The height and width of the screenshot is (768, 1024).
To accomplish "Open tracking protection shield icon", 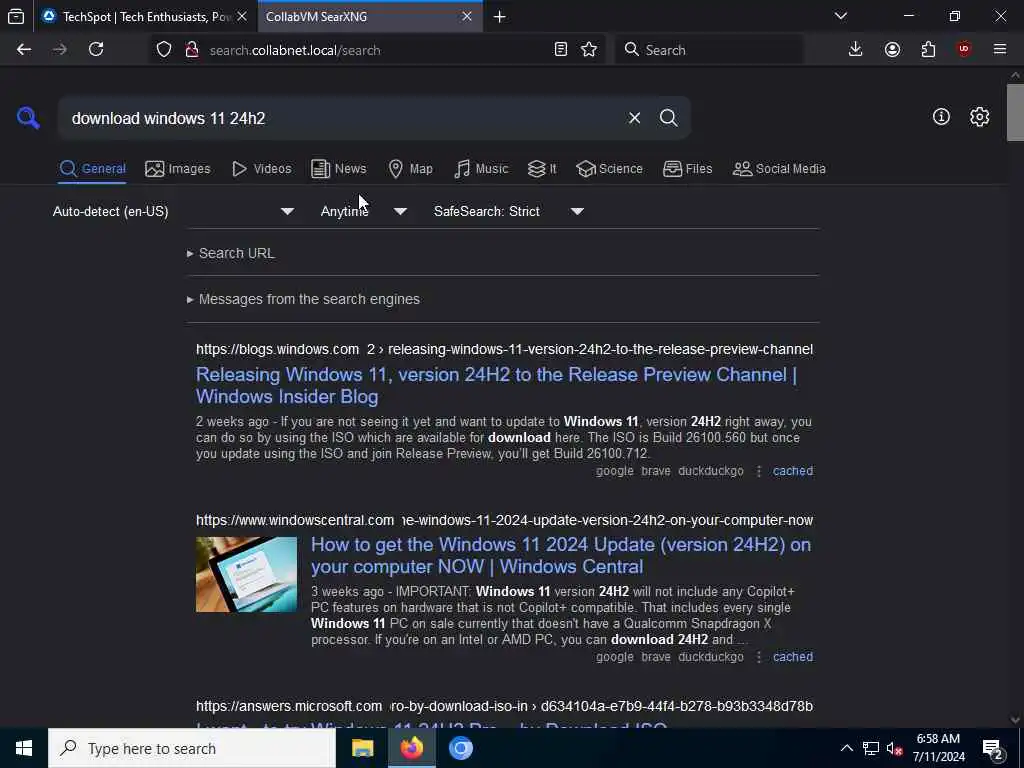I will point(164,50).
